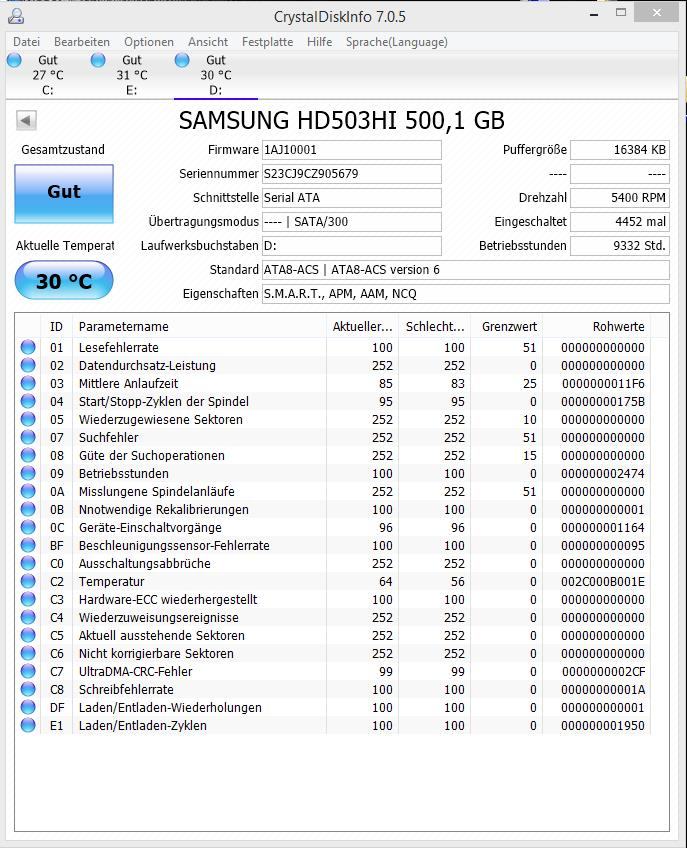Click status icon of Datendurchsatz-Leistung row
Viewport: 687px width, 848px height.
tap(28, 365)
